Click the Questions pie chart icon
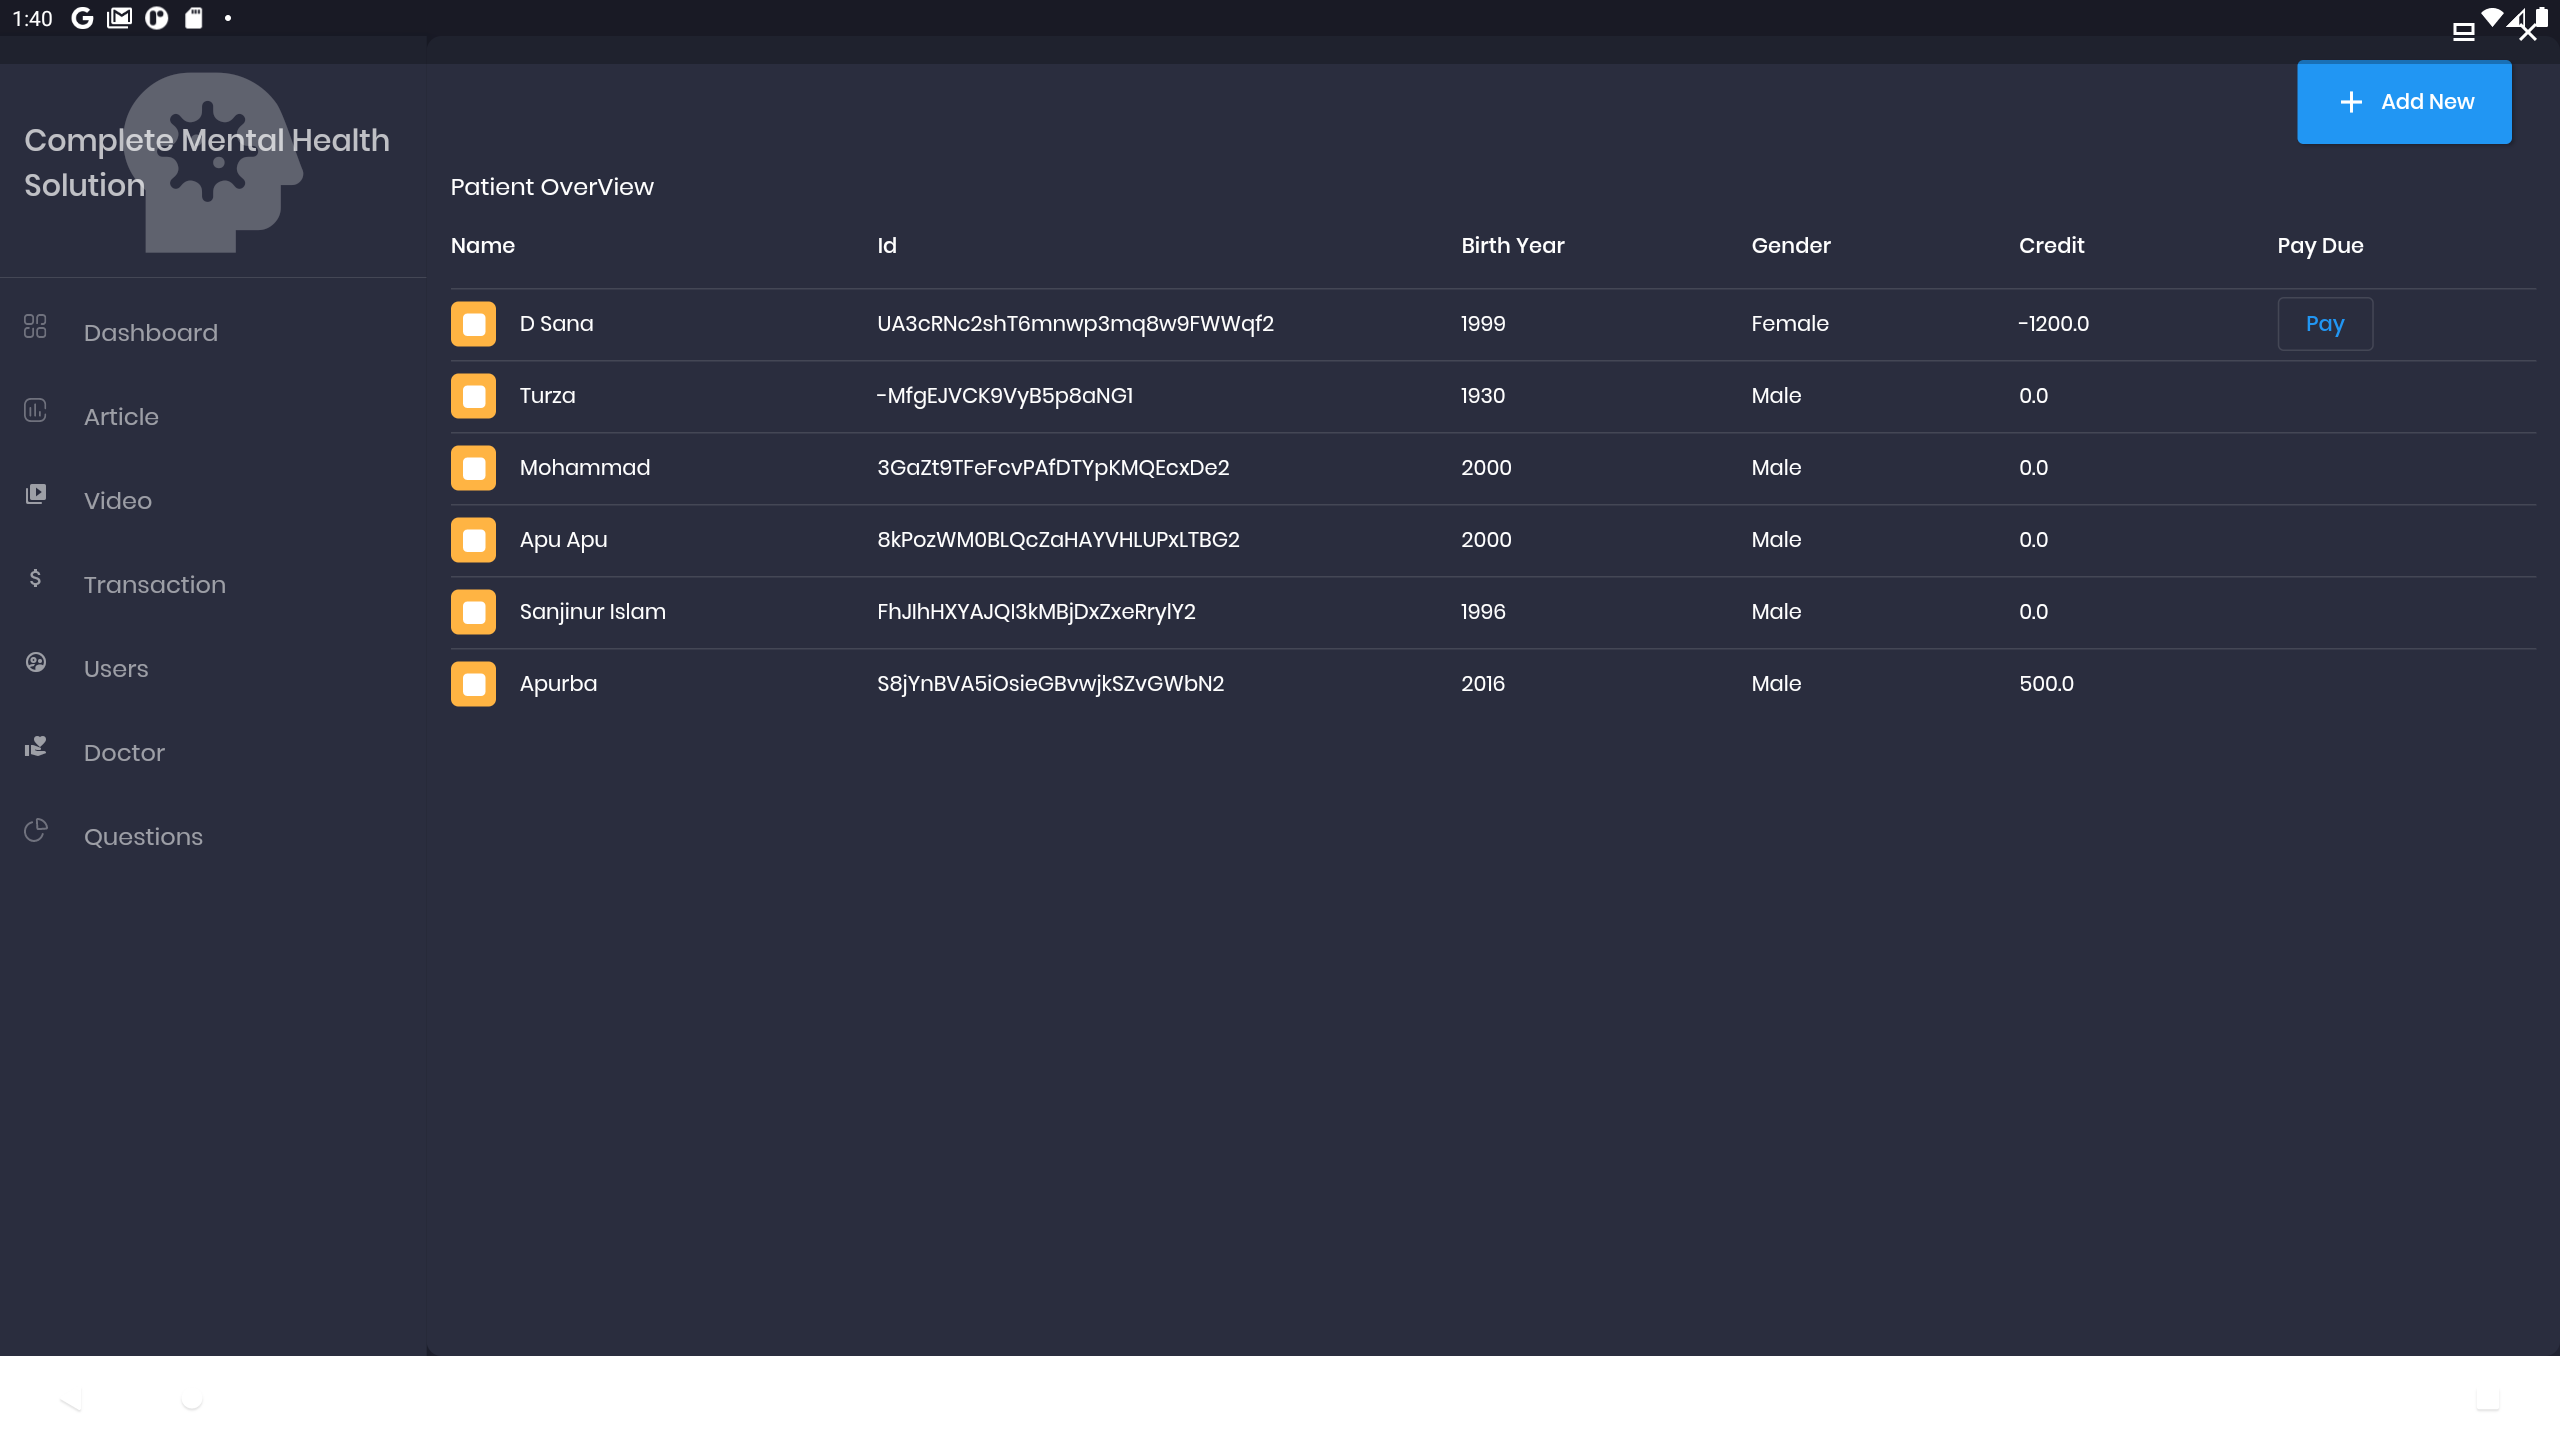Screen dimensions: 2560x1440 pos(35,830)
